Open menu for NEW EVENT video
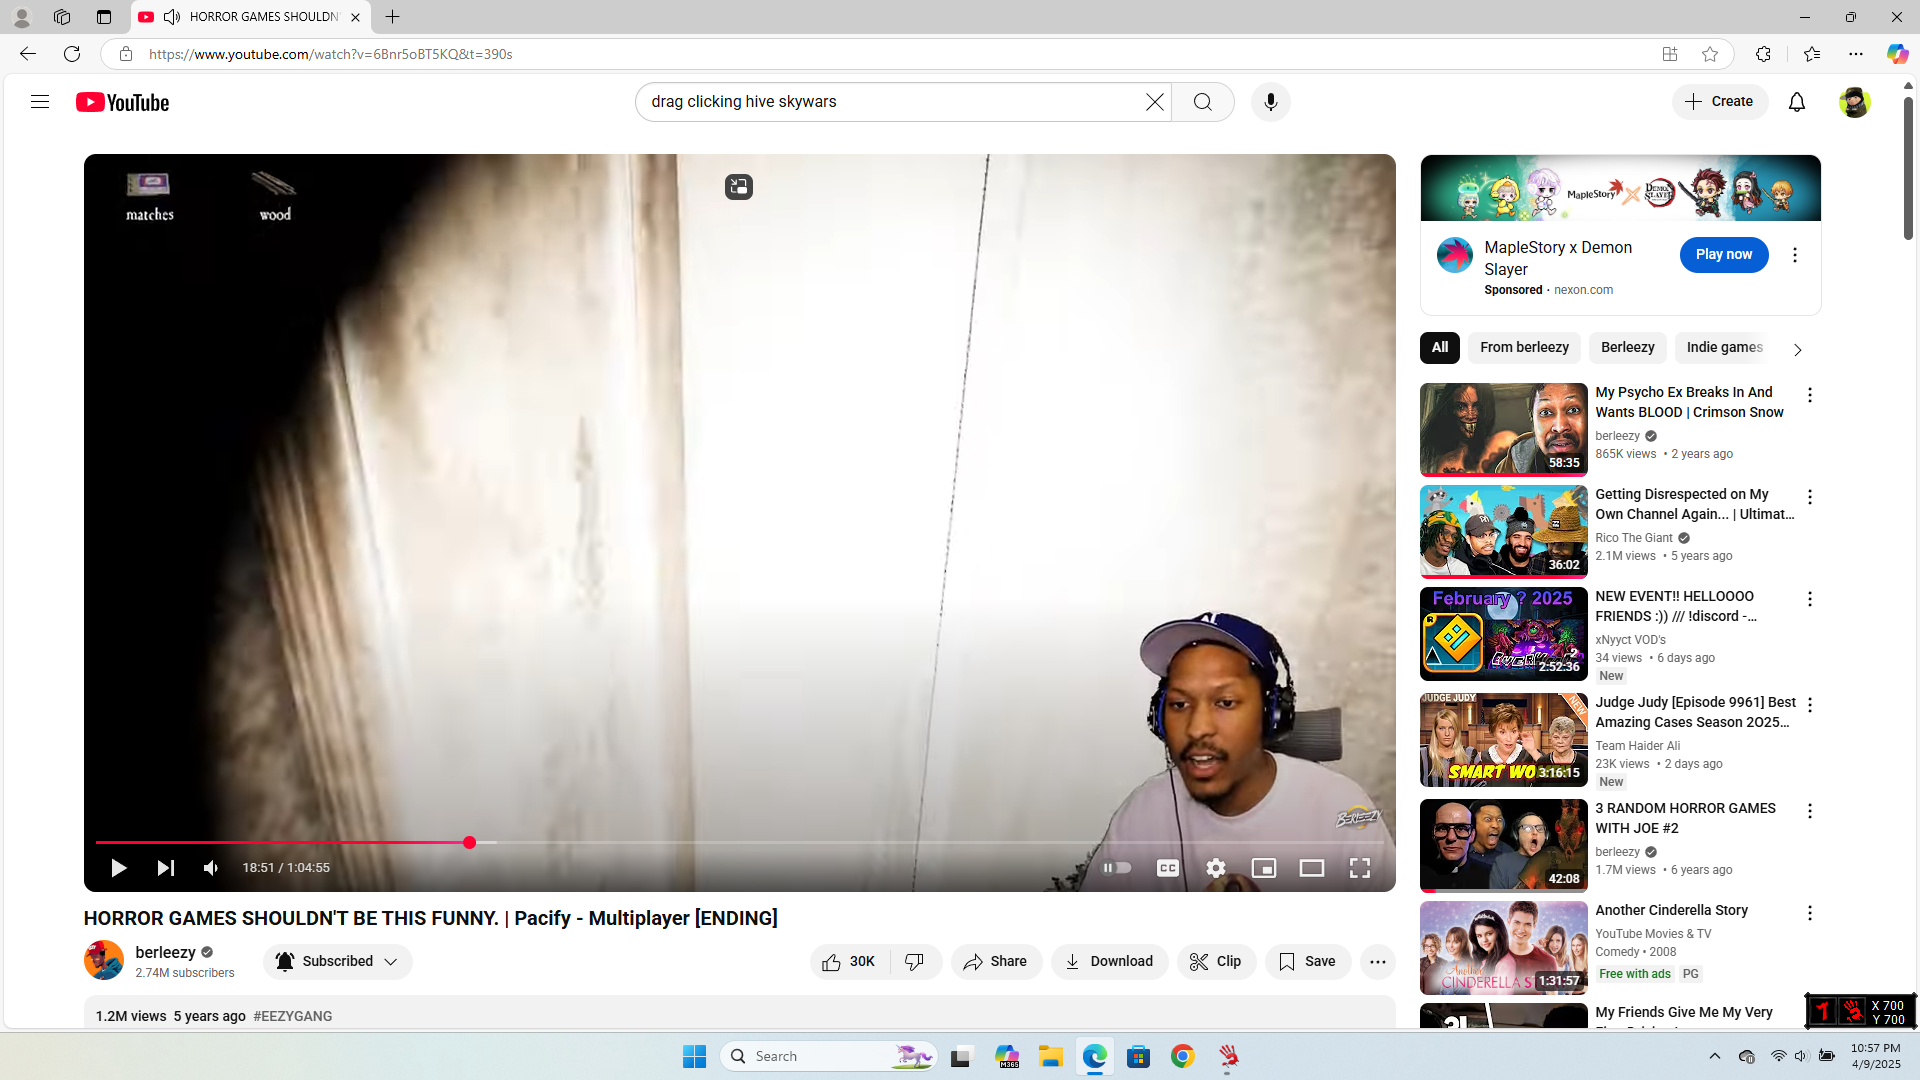1920x1080 pixels. click(1809, 599)
